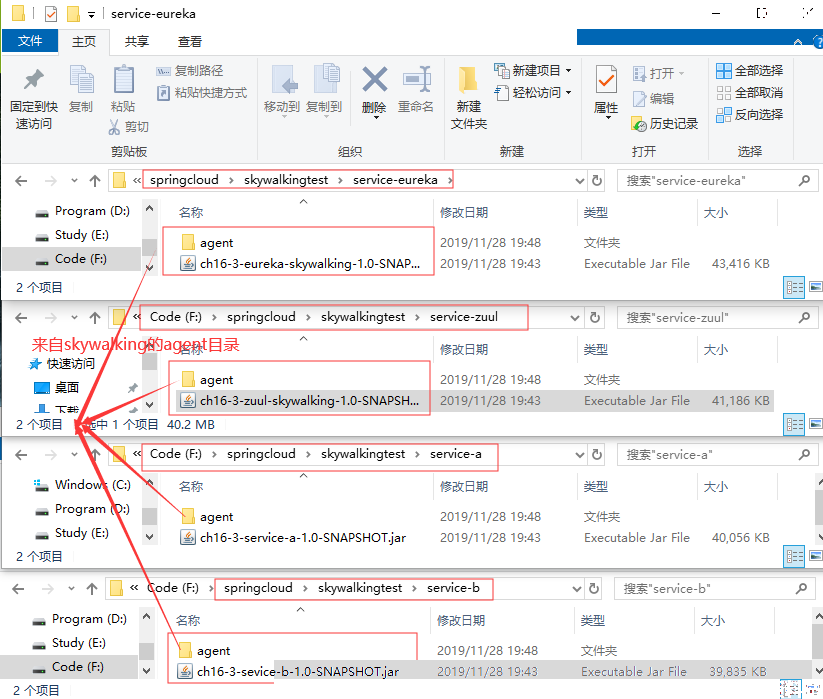
Task: Click the title bar new folder icon
Action: coord(73,14)
